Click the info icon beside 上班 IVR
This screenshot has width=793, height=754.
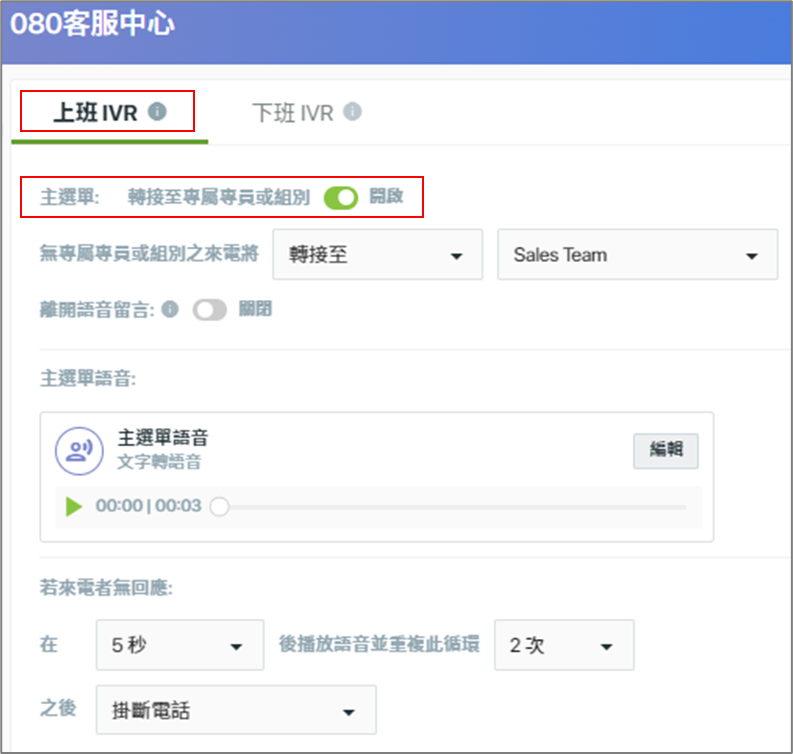tap(157, 111)
